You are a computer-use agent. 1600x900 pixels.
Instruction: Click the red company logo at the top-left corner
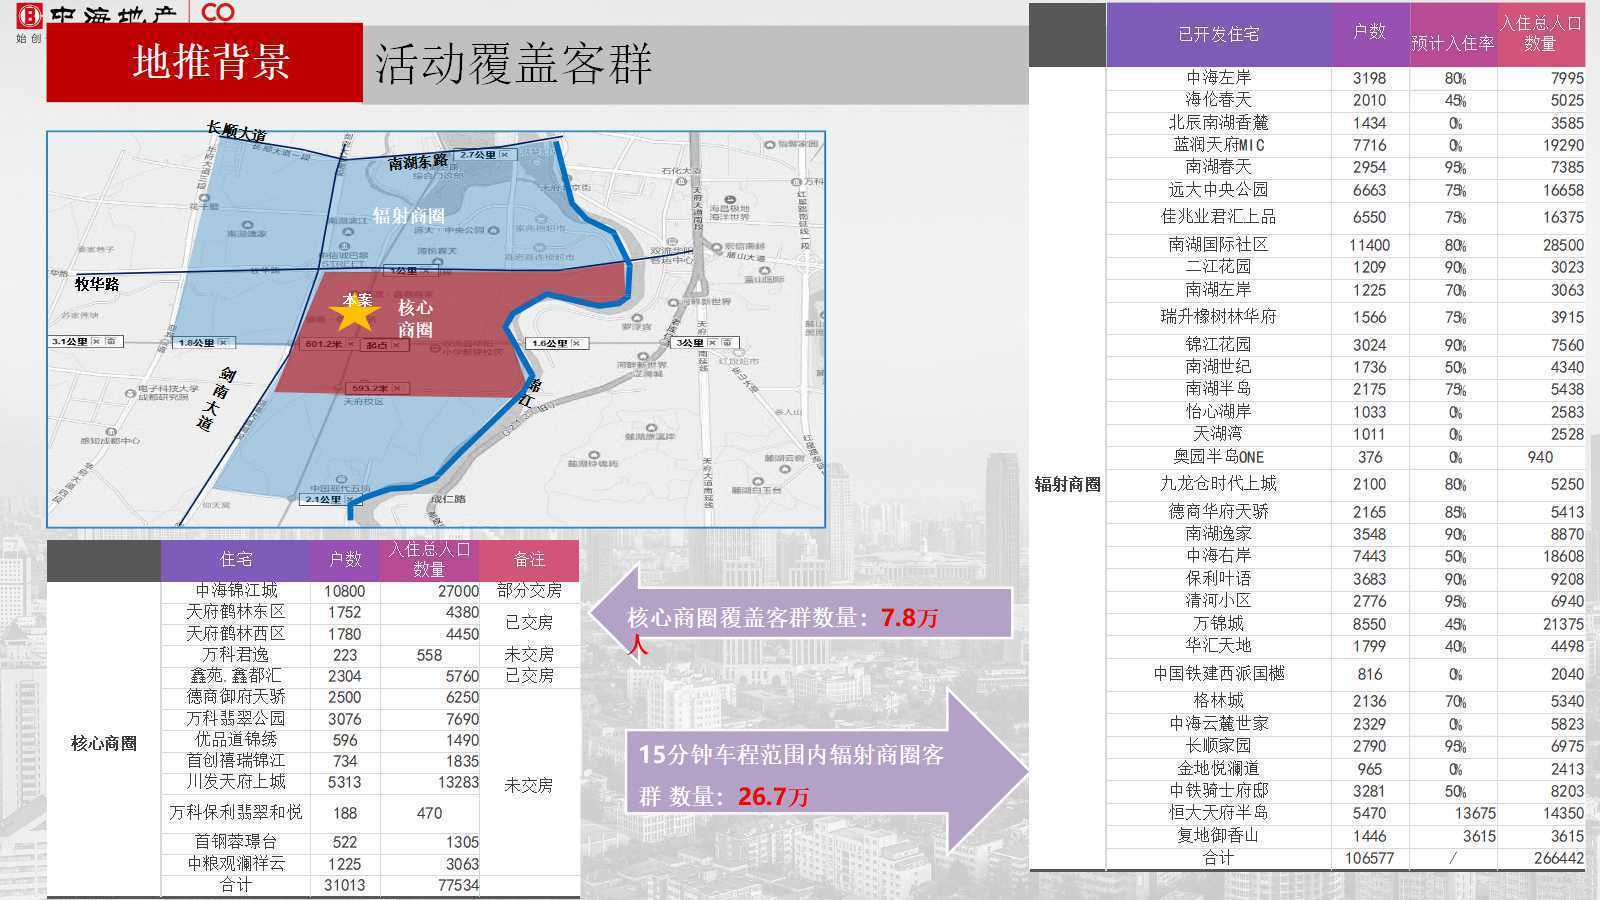(x=29, y=14)
